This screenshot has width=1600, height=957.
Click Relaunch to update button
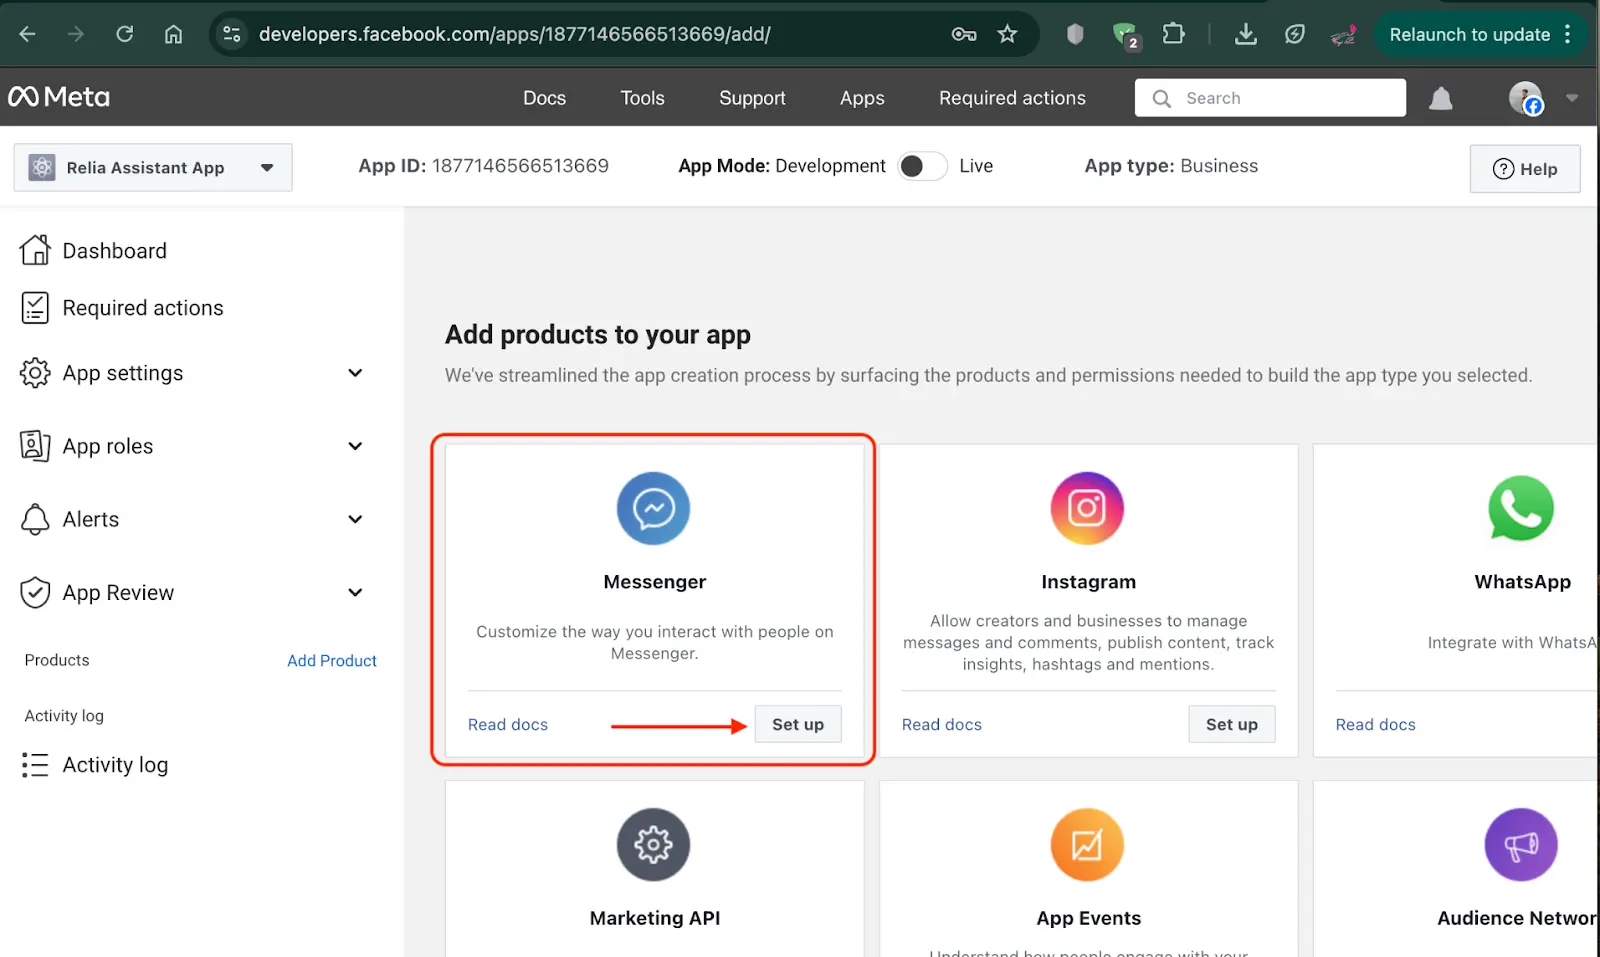tap(1469, 33)
